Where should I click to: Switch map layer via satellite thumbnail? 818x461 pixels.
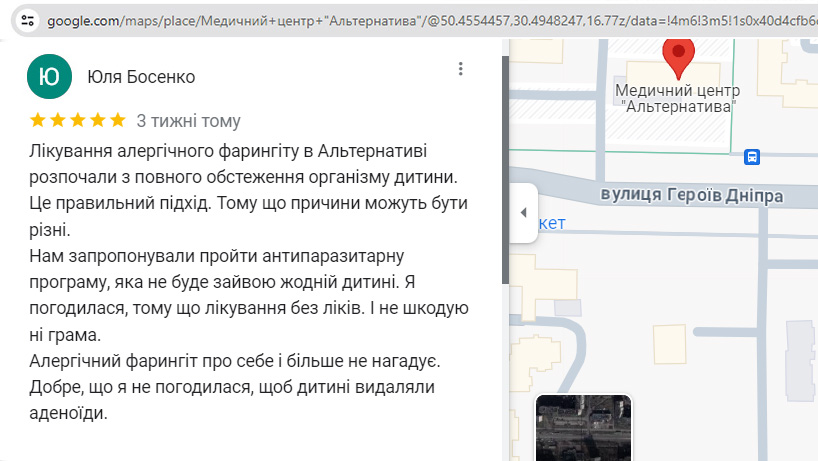coord(583,428)
